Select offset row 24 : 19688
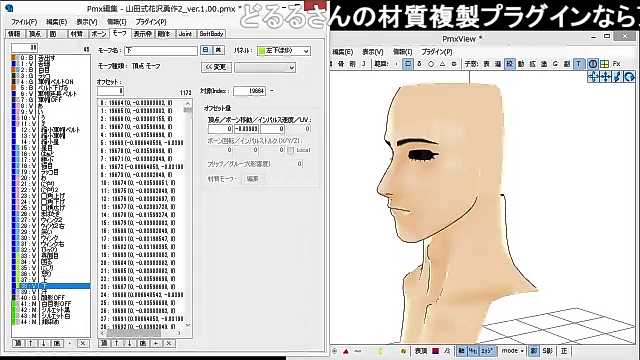The image size is (640, 360). (x=141, y=295)
